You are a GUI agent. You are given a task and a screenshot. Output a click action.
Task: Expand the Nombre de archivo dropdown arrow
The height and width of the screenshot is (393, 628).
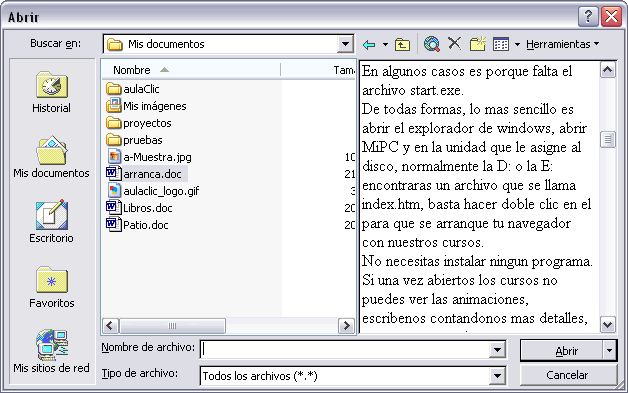497,350
